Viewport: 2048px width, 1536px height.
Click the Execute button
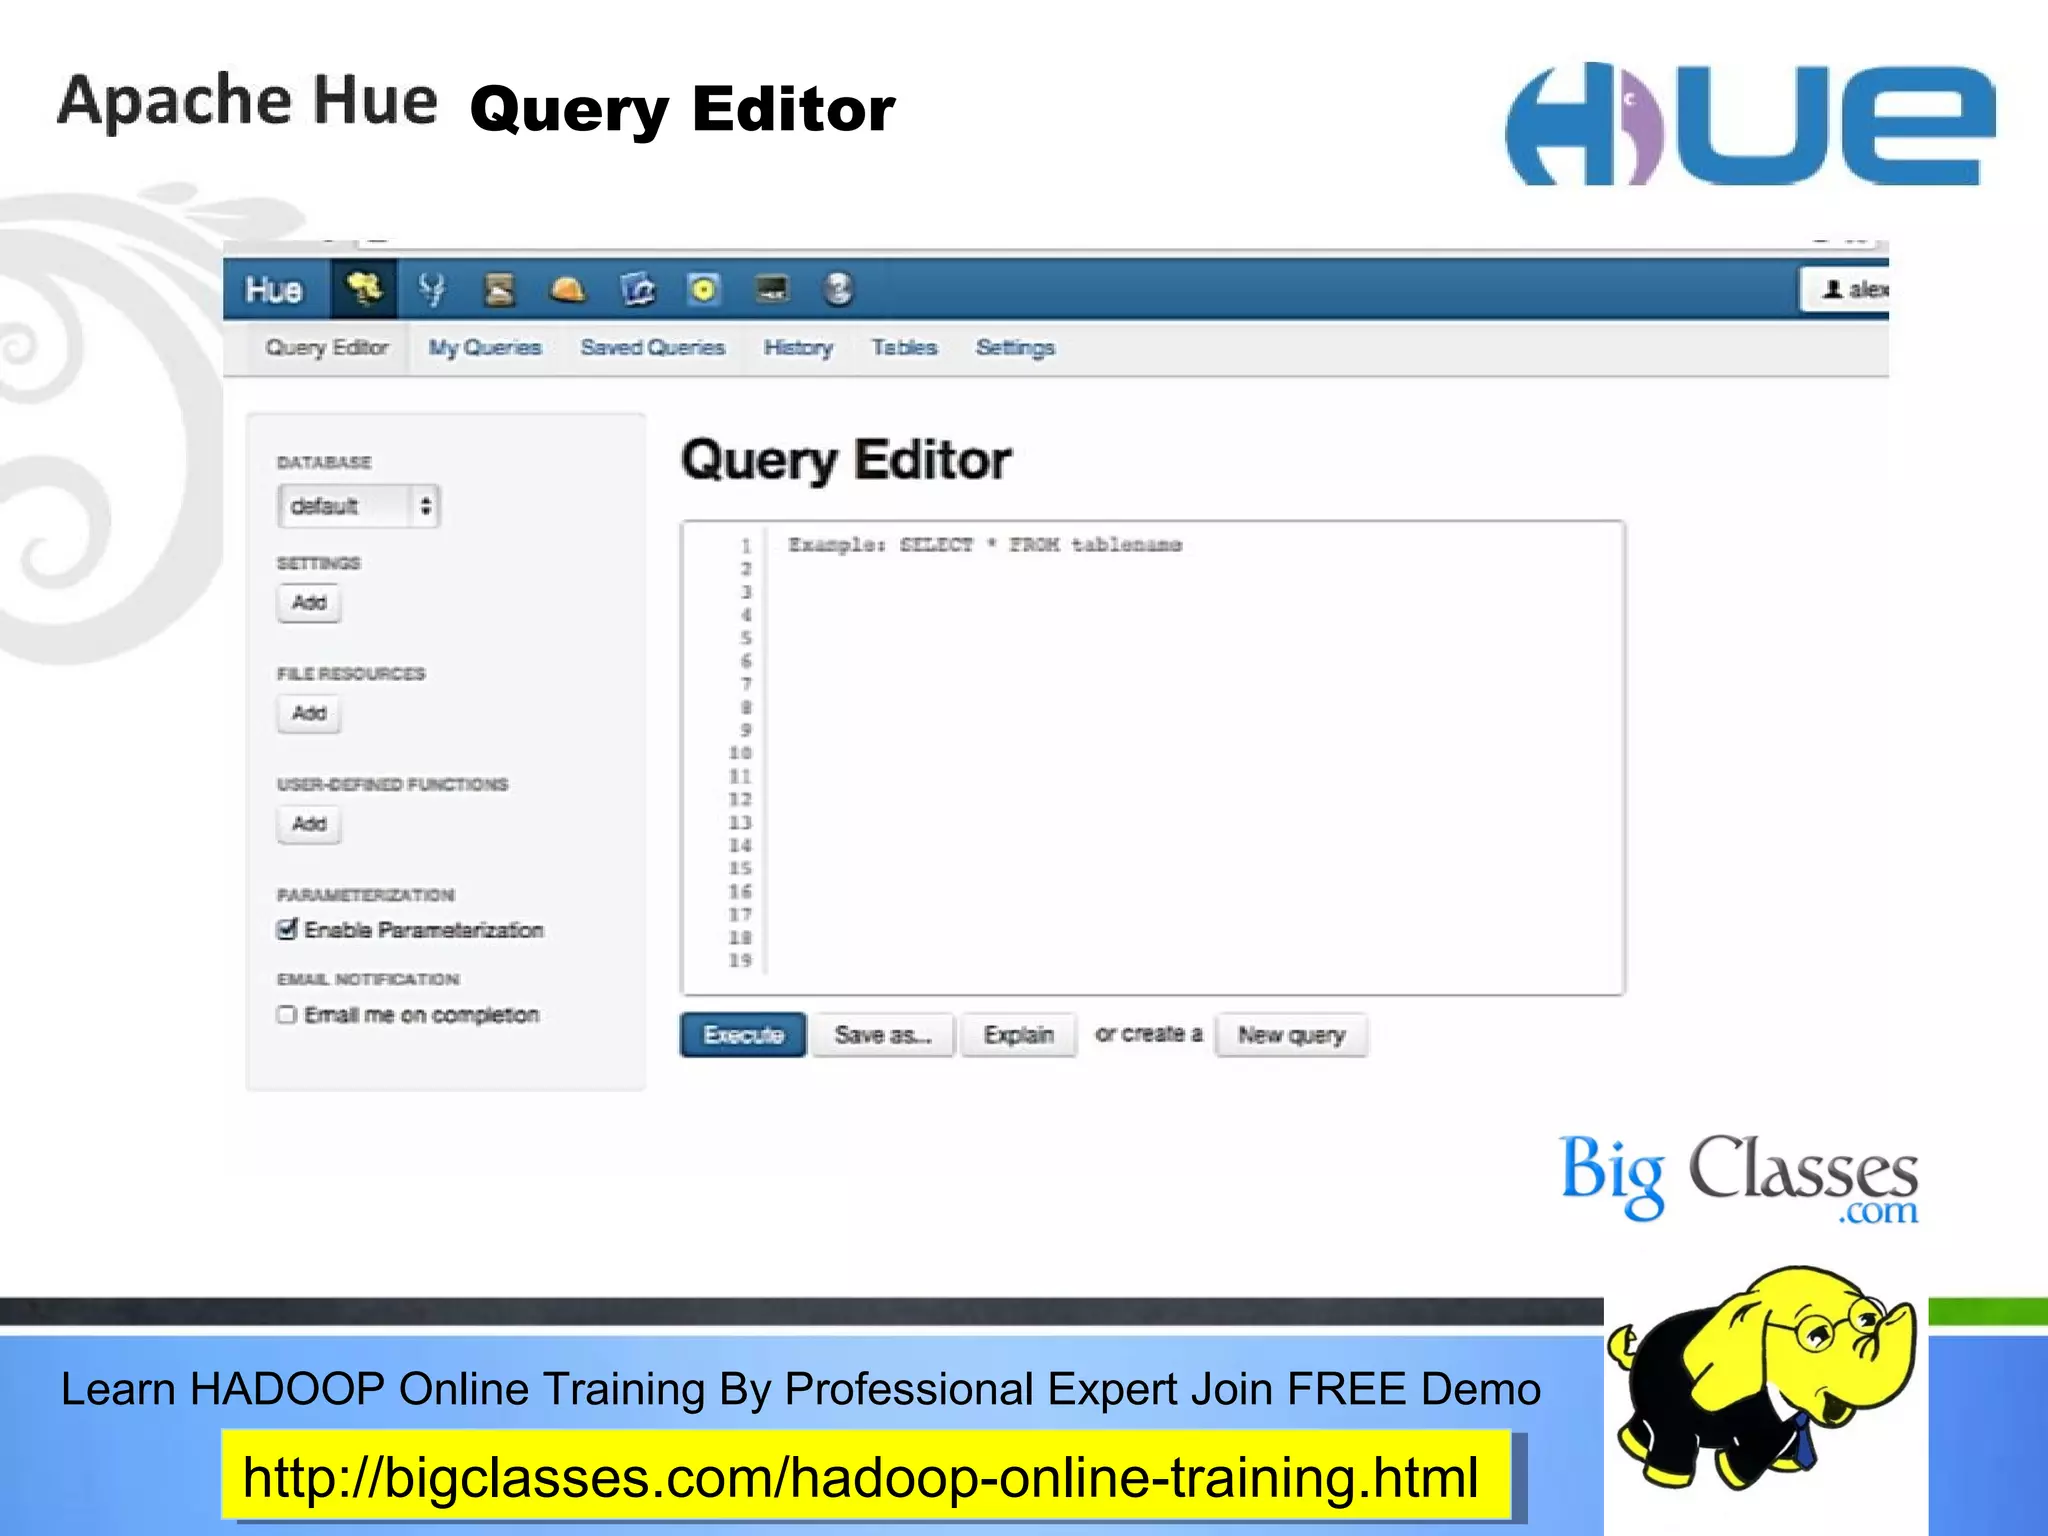point(743,1035)
